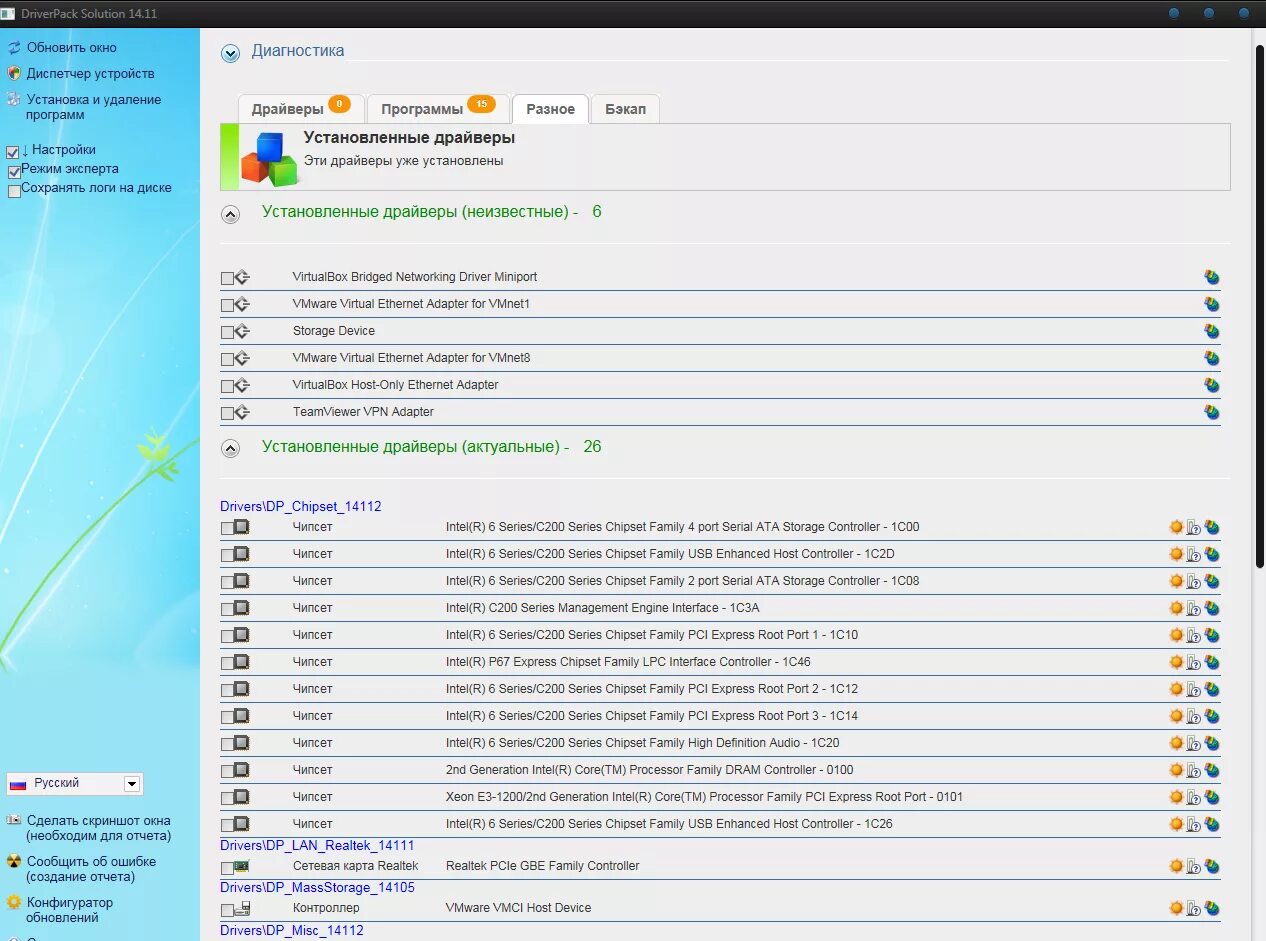Click the globe icon in the USB Enhanced Host Controller - 1C26 row
The height and width of the screenshot is (941, 1266).
[x=1212, y=824]
